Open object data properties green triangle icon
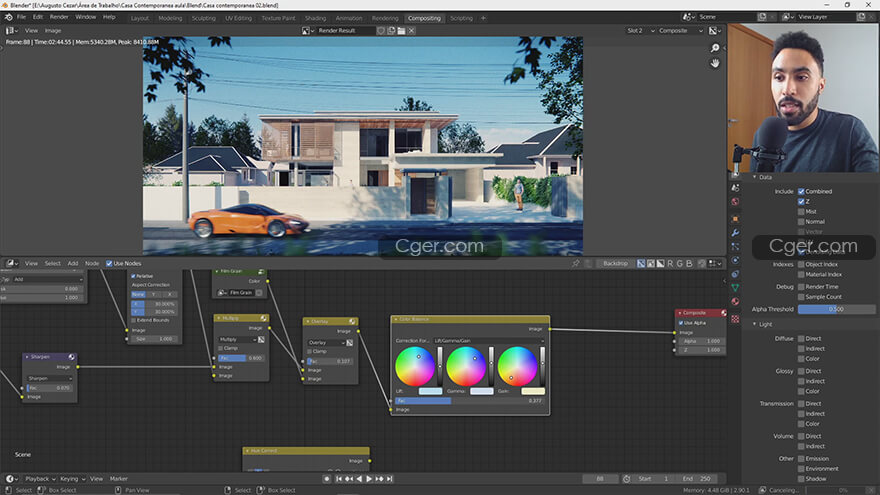Image resolution: width=880 pixels, height=495 pixels. (x=735, y=287)
